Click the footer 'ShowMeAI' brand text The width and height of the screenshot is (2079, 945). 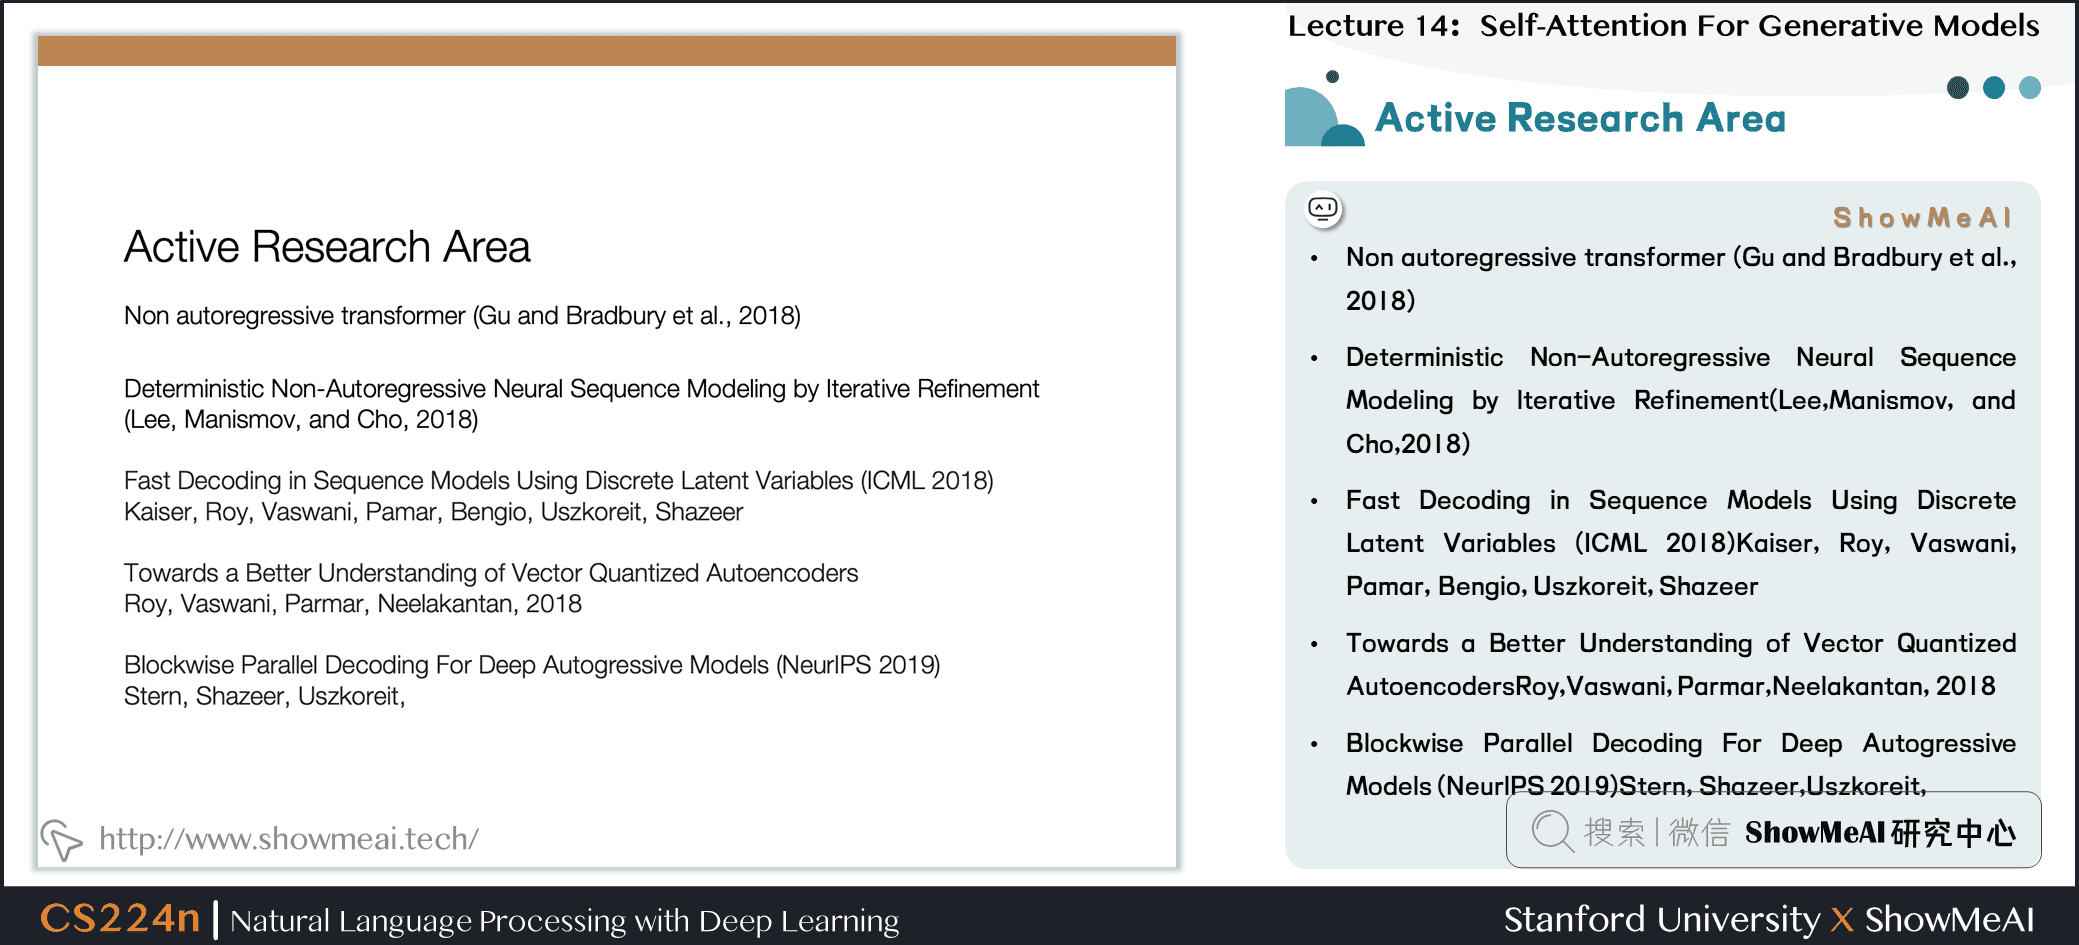(1949, 919)
